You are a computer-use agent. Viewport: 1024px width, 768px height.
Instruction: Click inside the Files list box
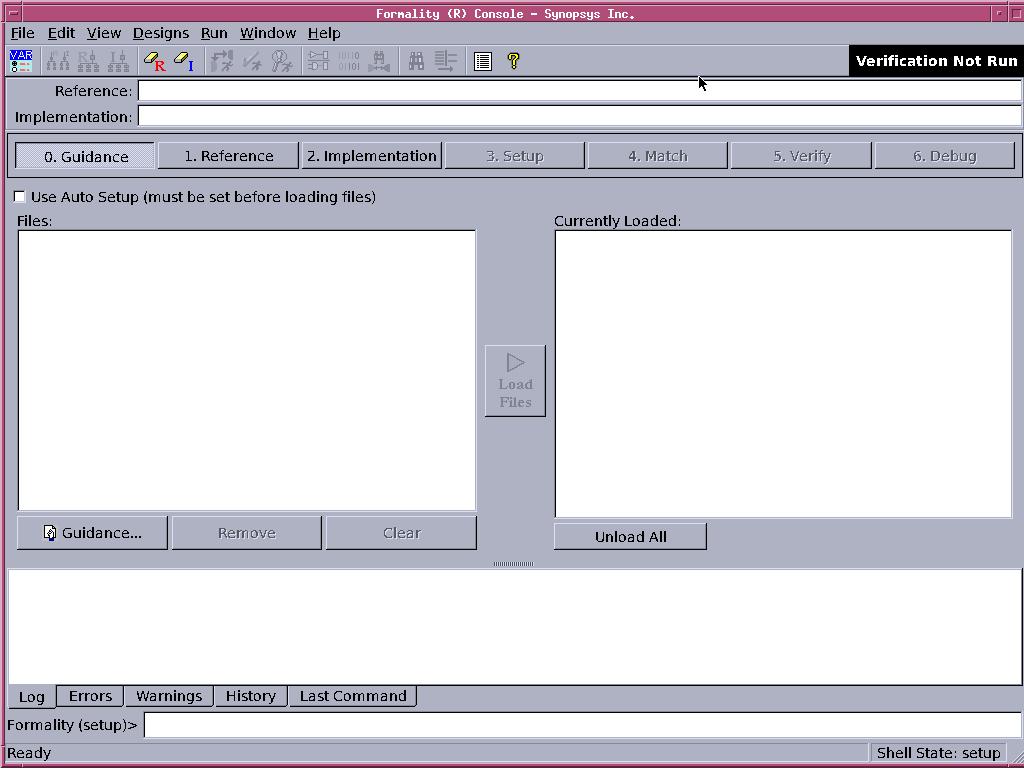coord(247,370)
